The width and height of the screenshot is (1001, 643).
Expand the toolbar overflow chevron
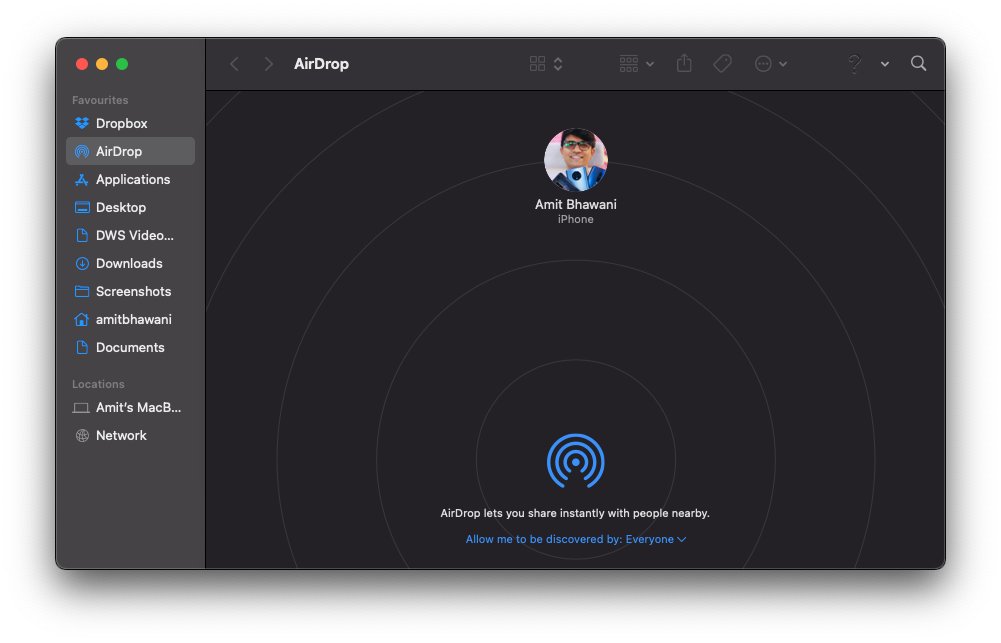pyautogui.click(x=885, y=64)
